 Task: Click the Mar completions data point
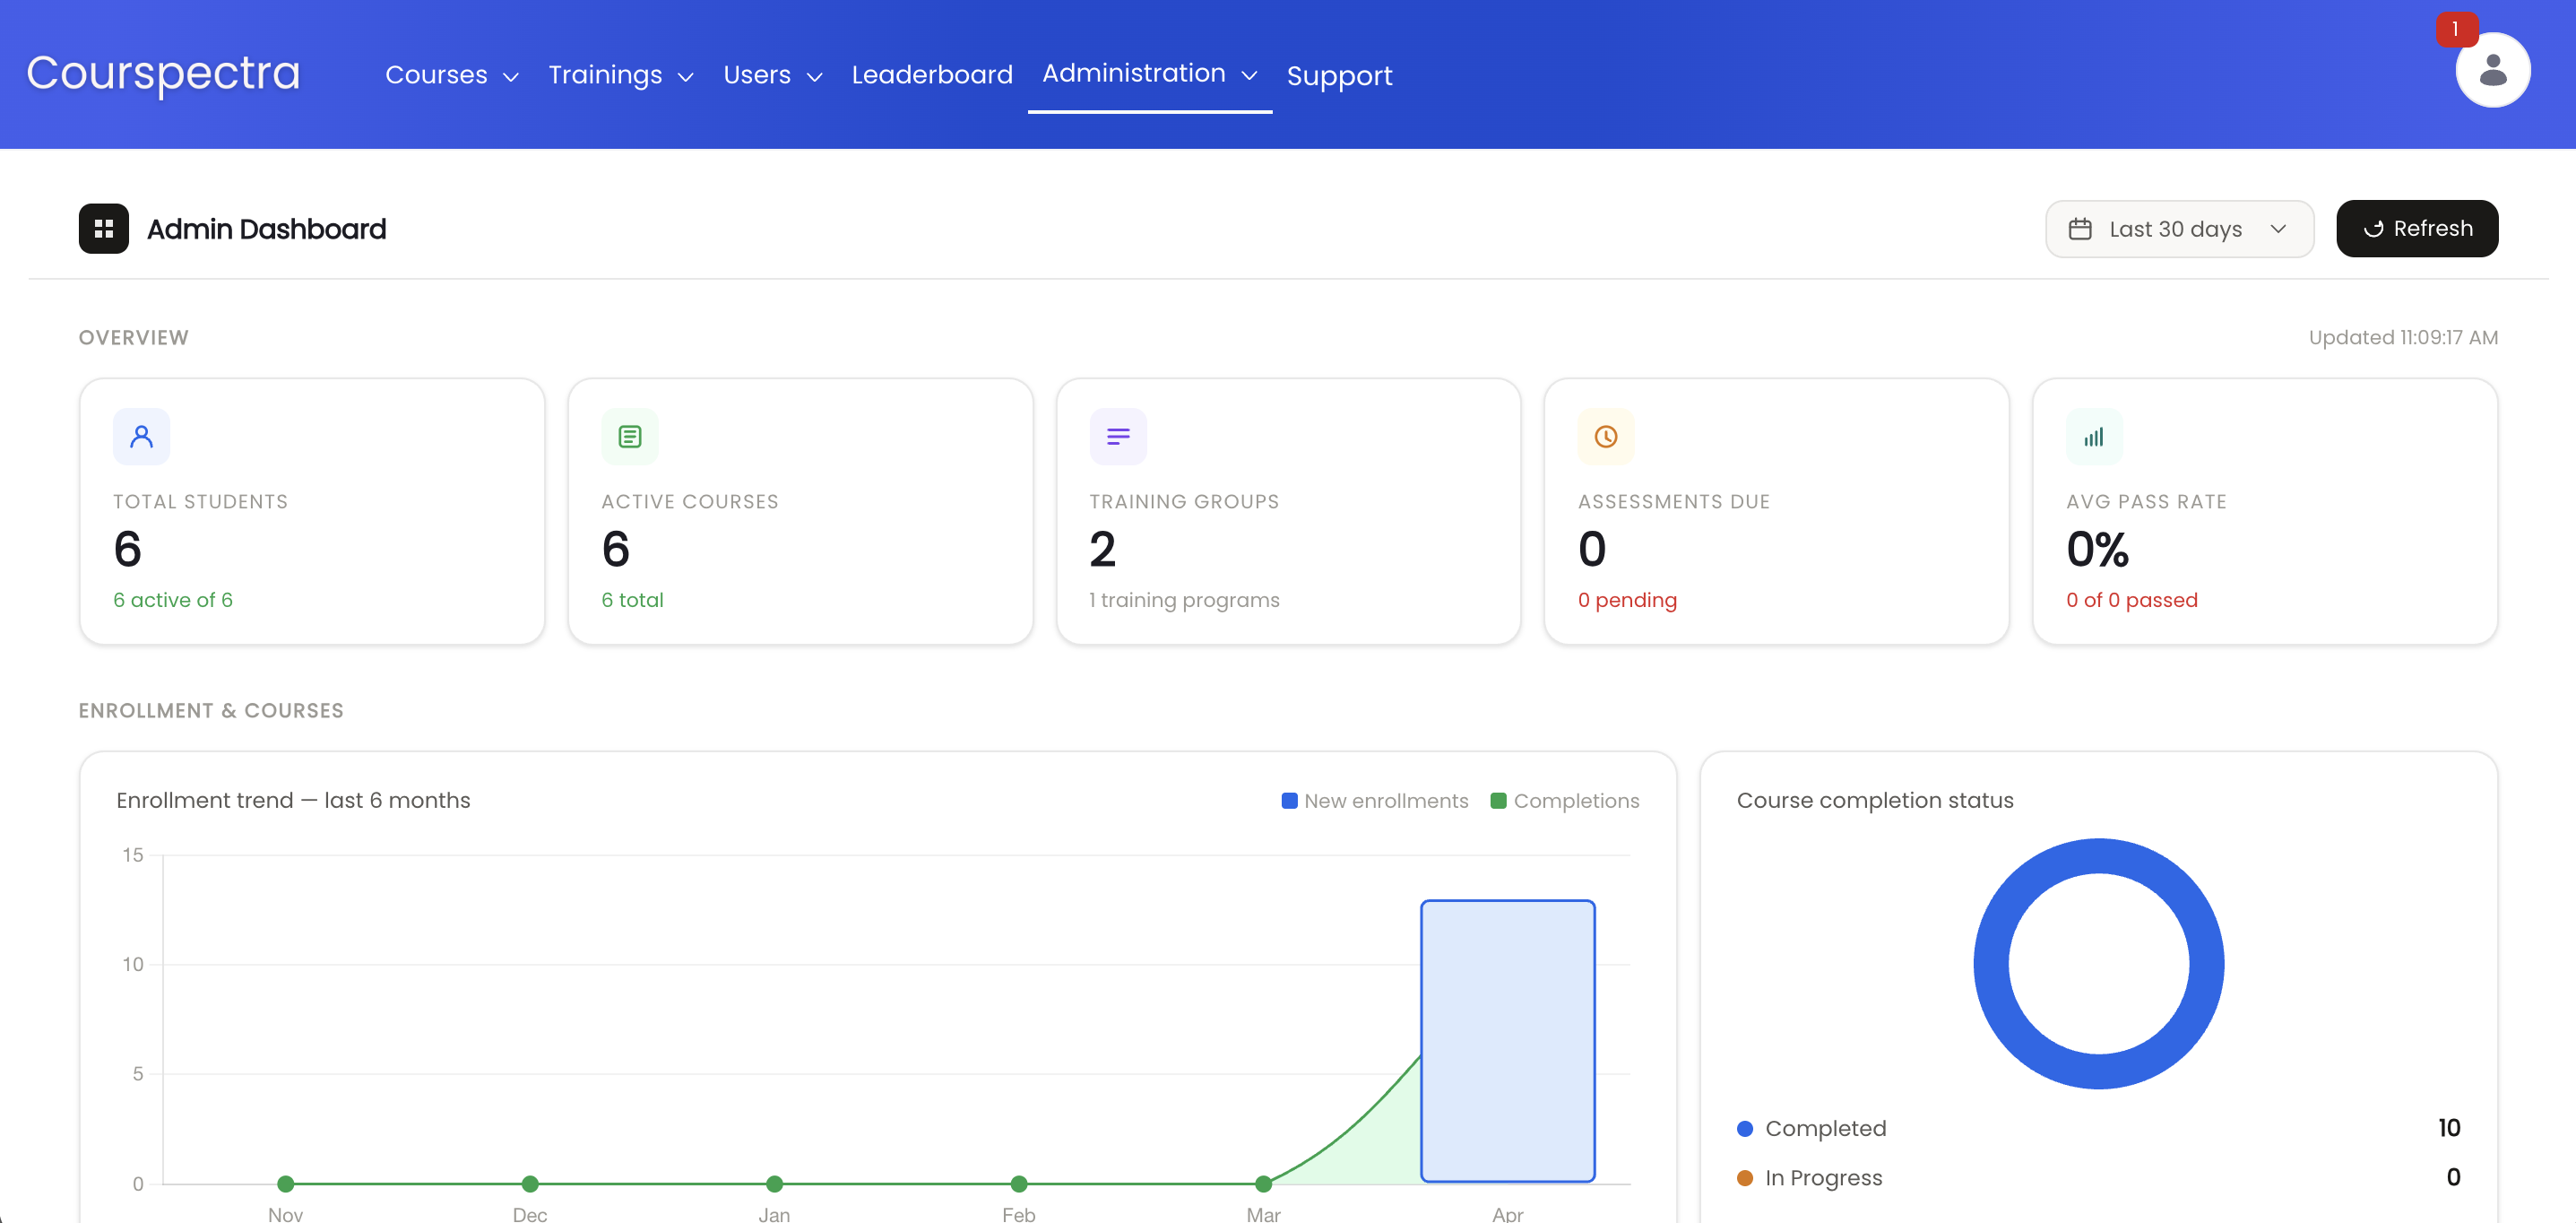1263,1184
